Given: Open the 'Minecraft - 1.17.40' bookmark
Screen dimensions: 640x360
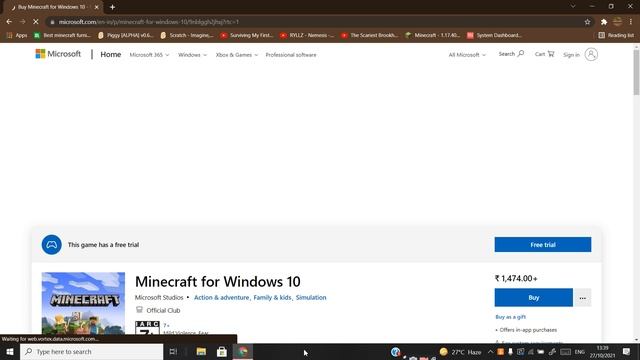Looking at the screenshot, I should click(433, 35).
